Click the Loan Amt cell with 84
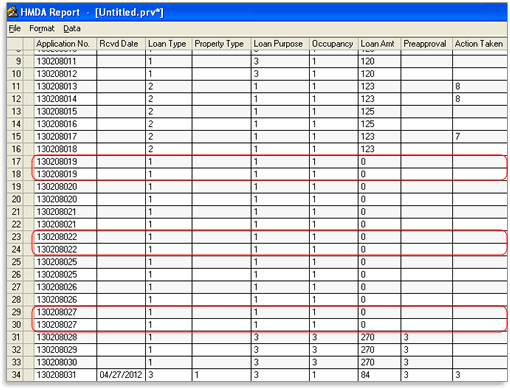 (x=380, y=375)
